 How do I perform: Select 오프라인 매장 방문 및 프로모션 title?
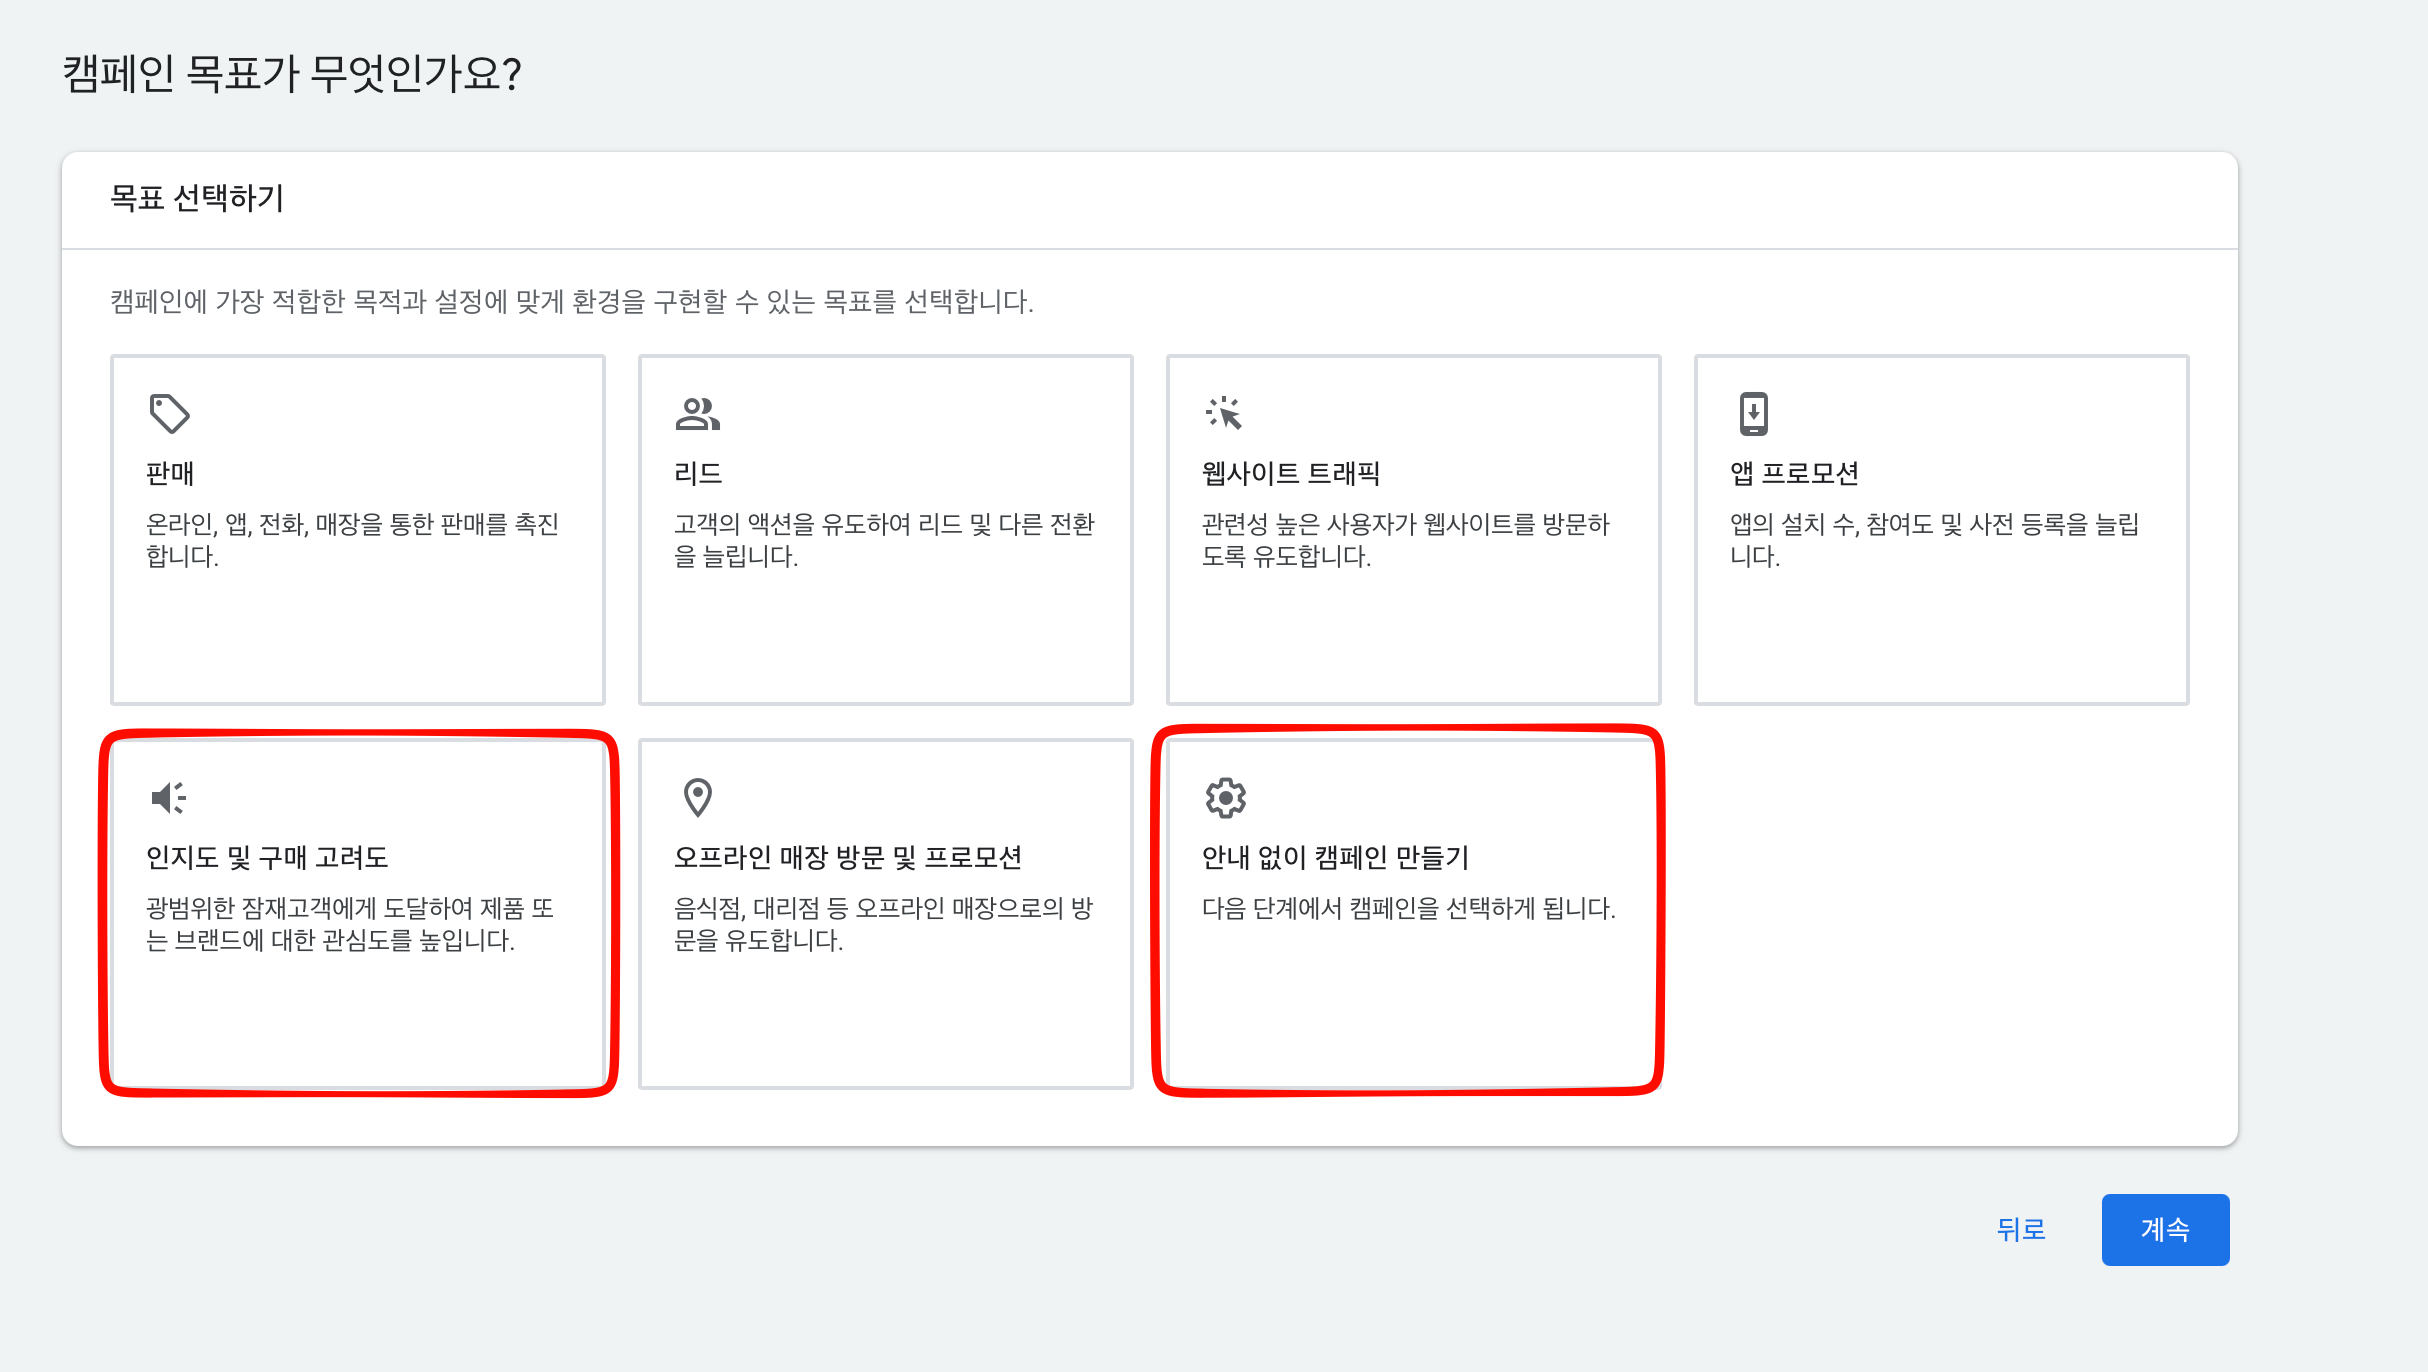pos(848,857)
